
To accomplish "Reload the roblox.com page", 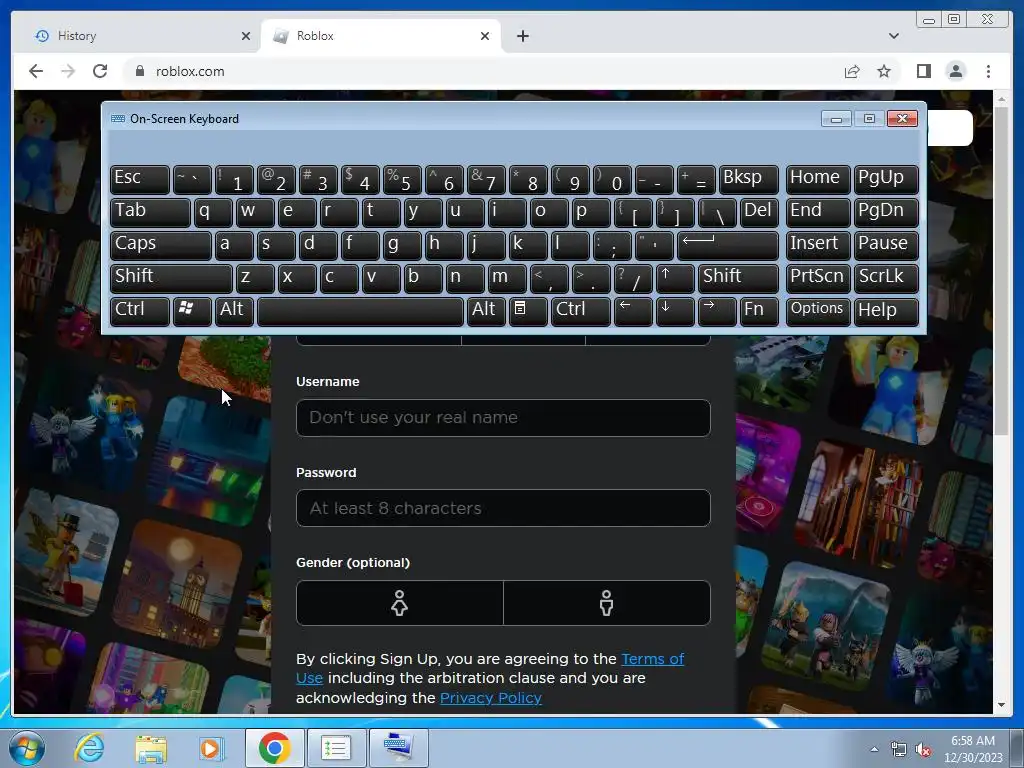I will [x=100, y=71].
